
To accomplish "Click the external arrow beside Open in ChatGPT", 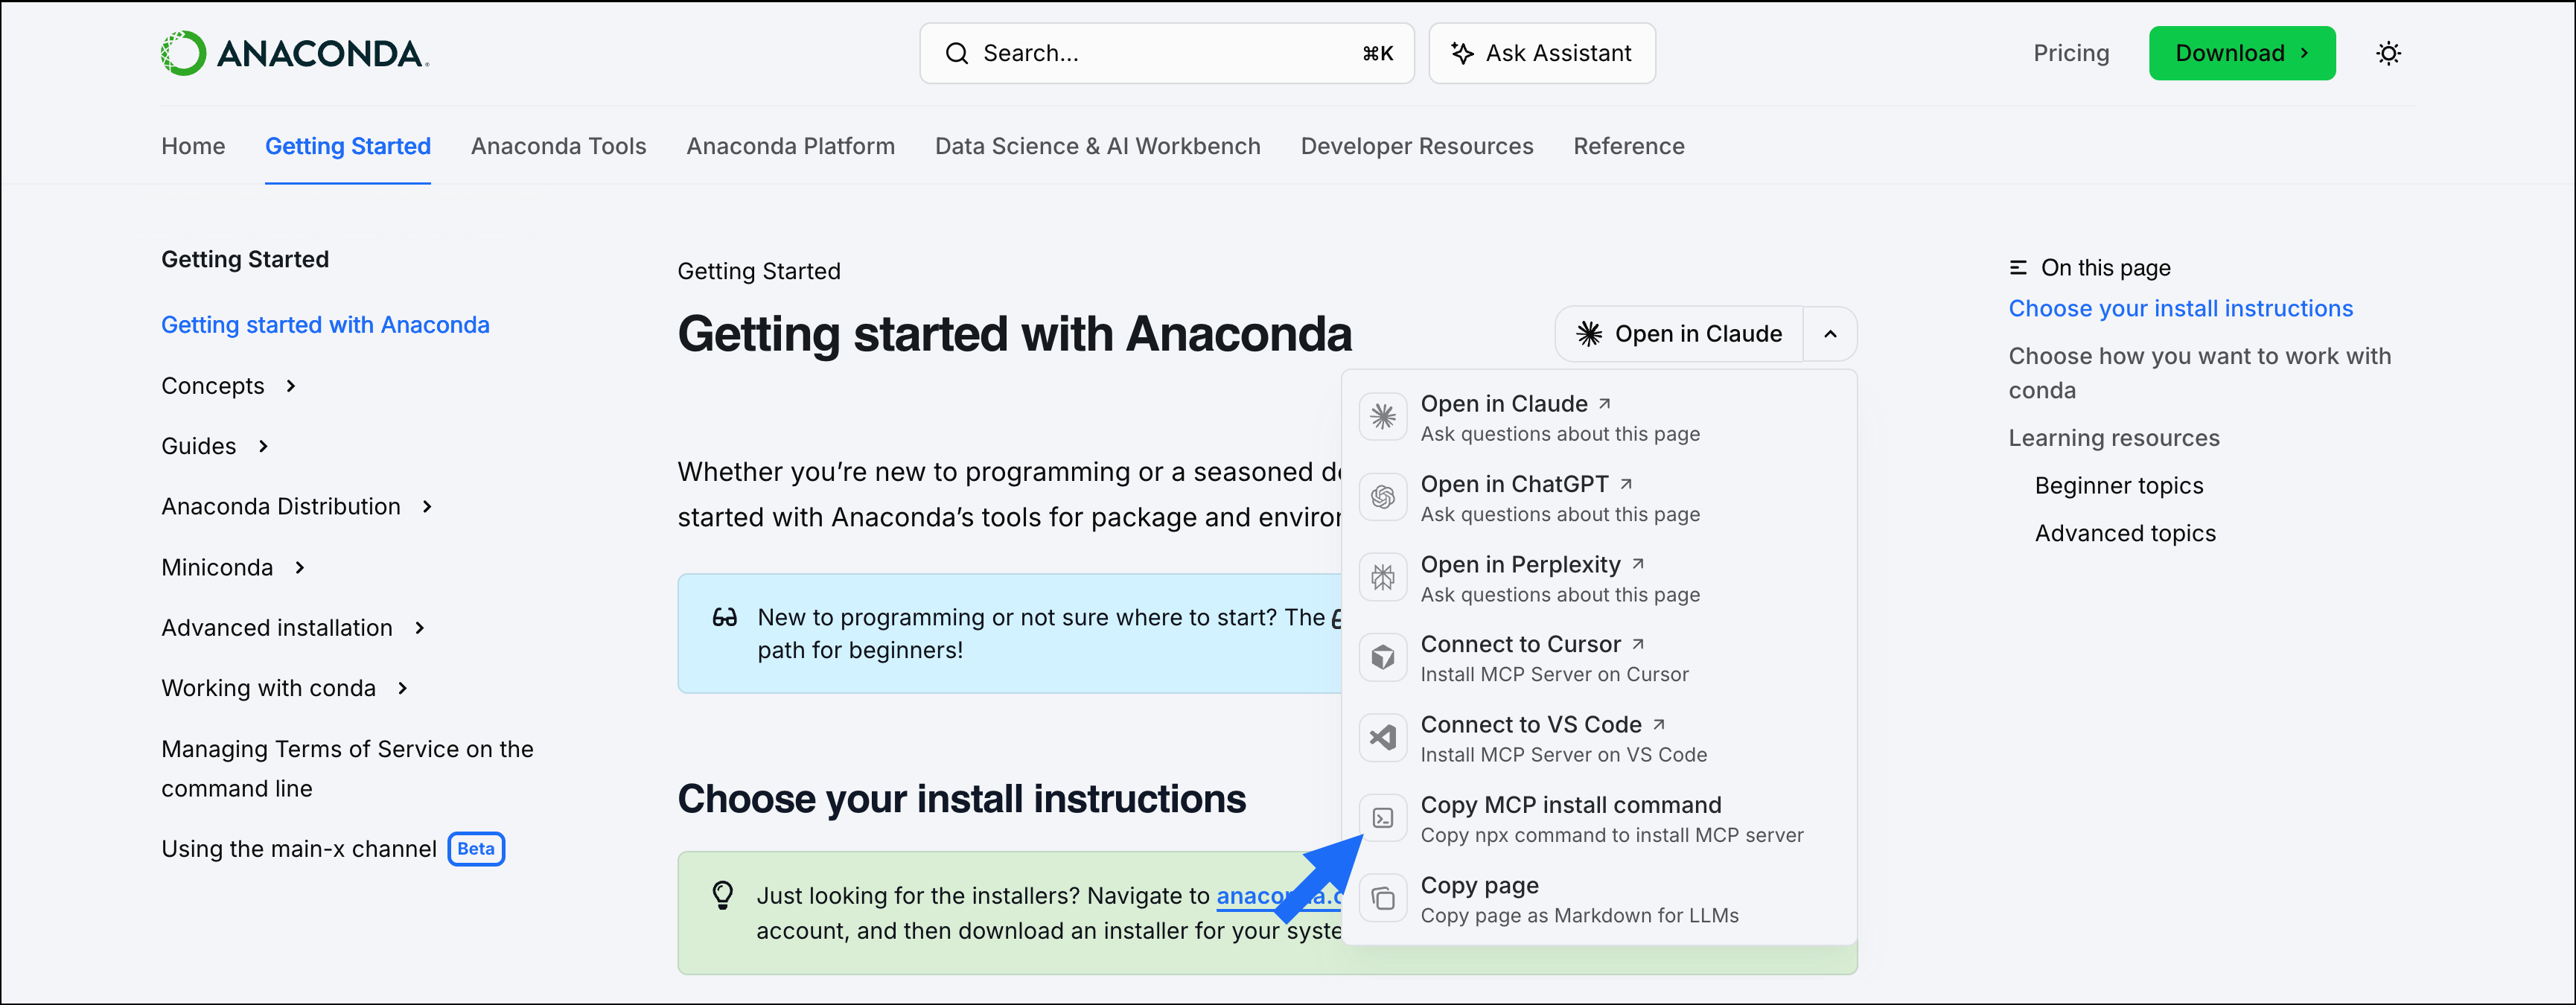I will click(1626, 484).
